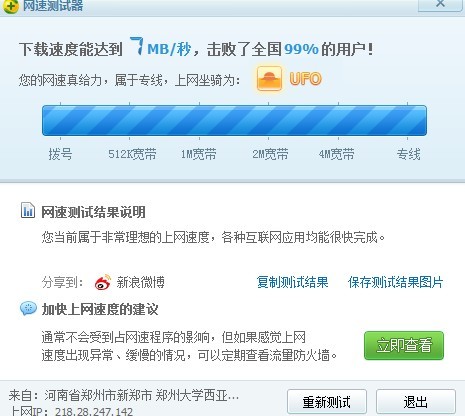
Task: Click the speech bubble suggestion icon
Action: click(28, 308)
